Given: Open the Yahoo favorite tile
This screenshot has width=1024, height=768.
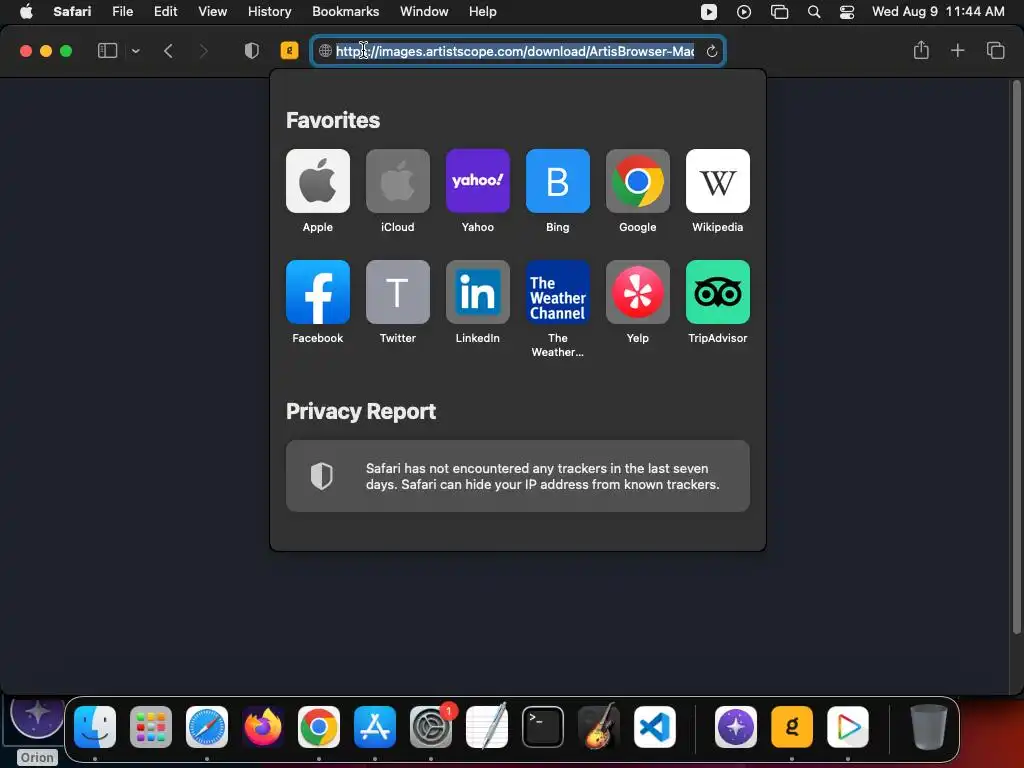Looking at the screenshot, I should click(x=477, y=181).
